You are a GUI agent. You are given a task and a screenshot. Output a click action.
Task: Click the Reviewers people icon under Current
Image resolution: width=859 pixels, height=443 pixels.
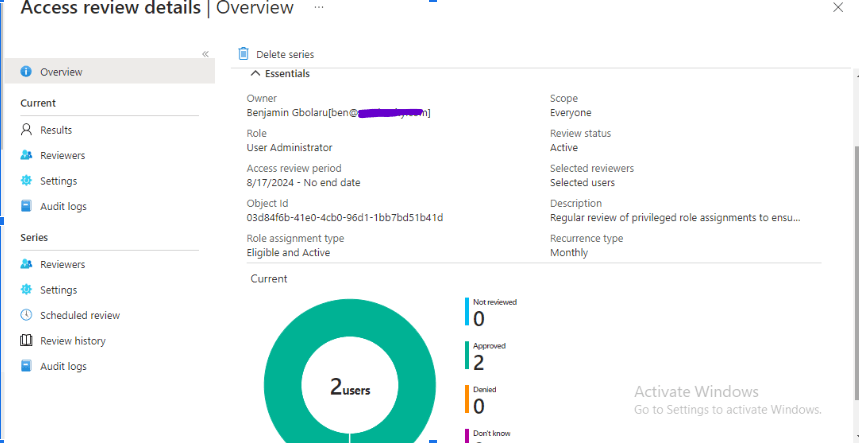click(27, 156)
